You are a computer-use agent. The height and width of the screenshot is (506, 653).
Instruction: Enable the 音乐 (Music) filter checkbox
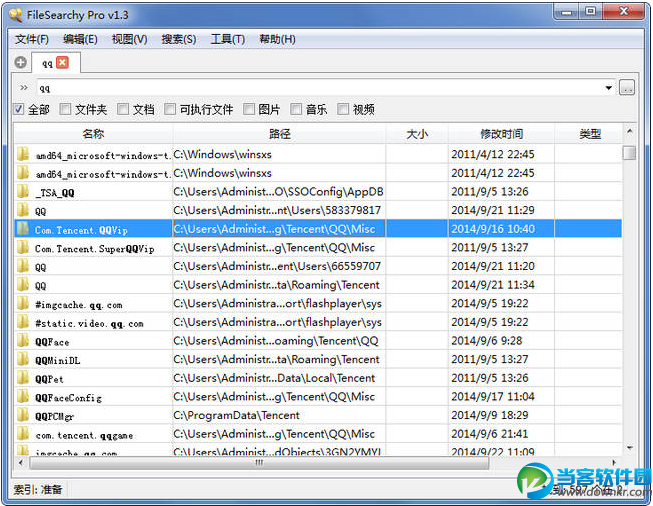[296, 109]
